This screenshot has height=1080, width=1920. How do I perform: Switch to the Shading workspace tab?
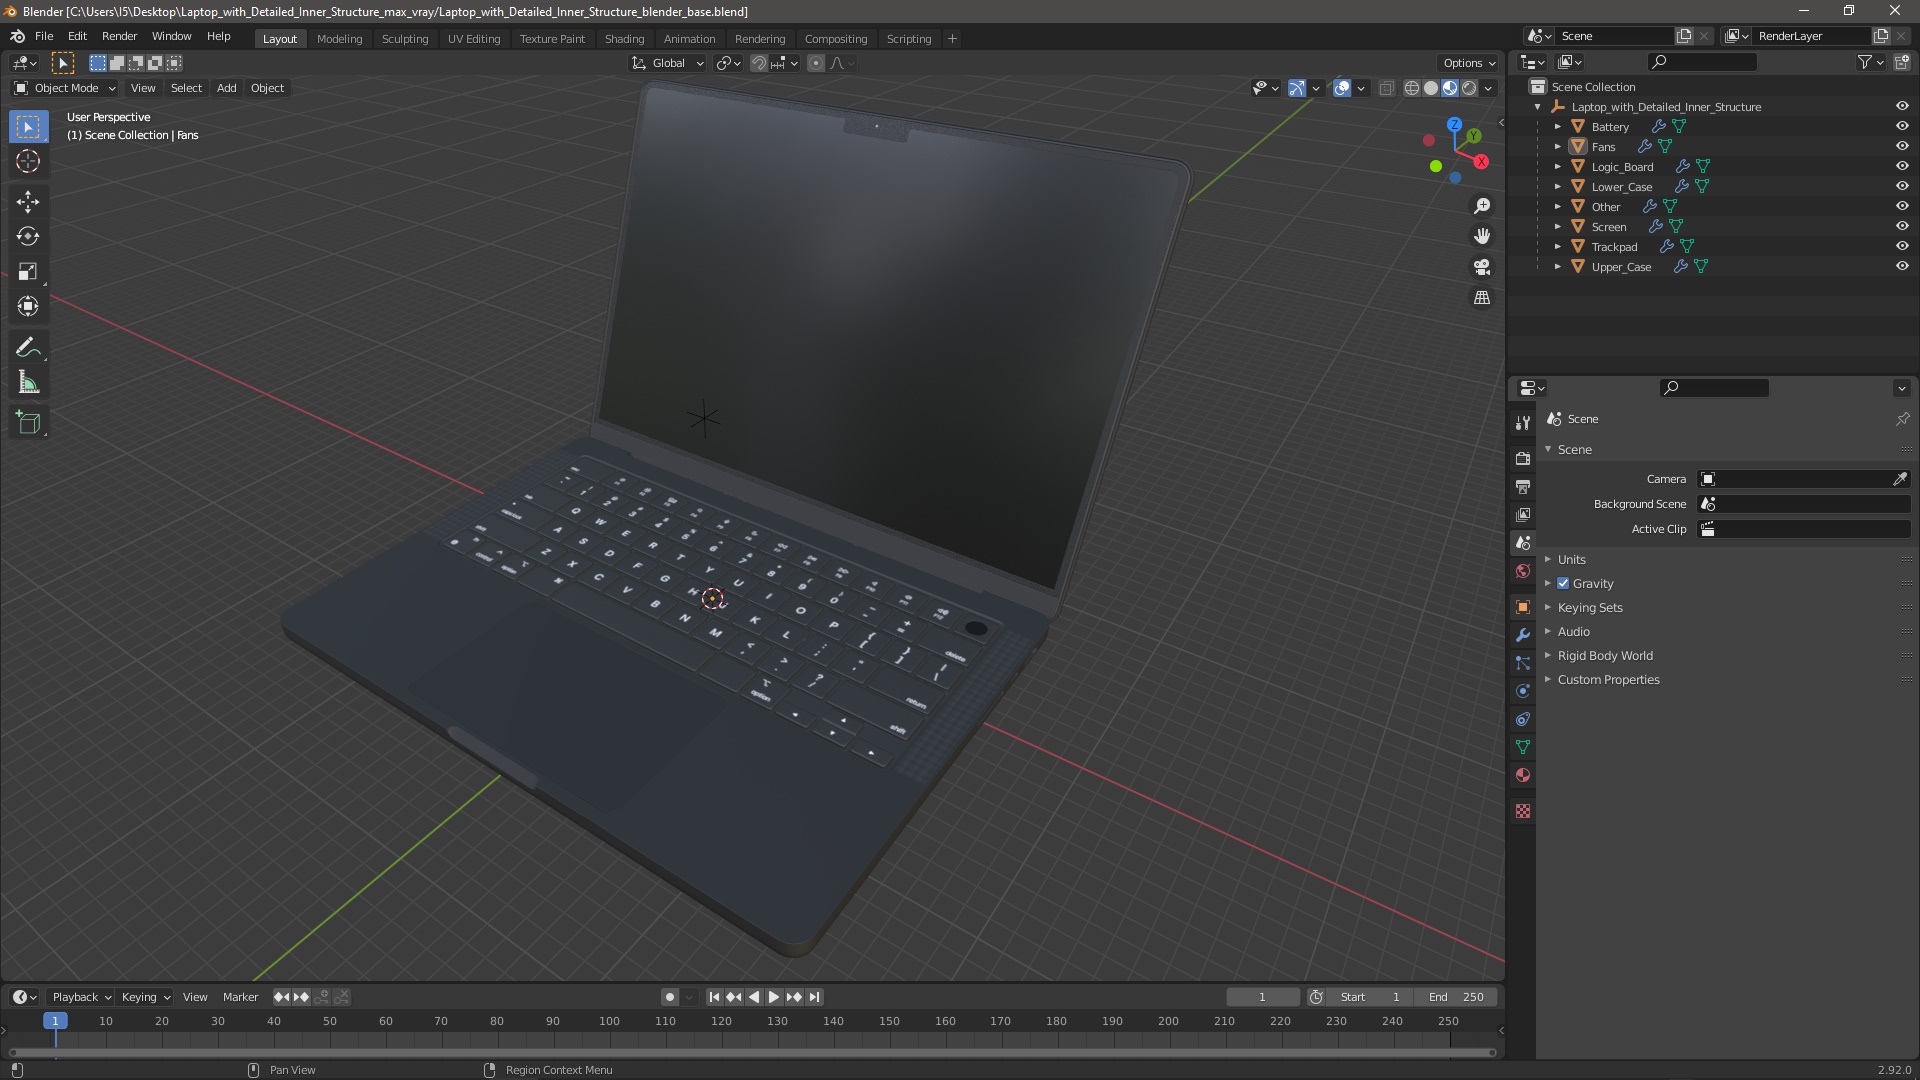coord(624,39)
